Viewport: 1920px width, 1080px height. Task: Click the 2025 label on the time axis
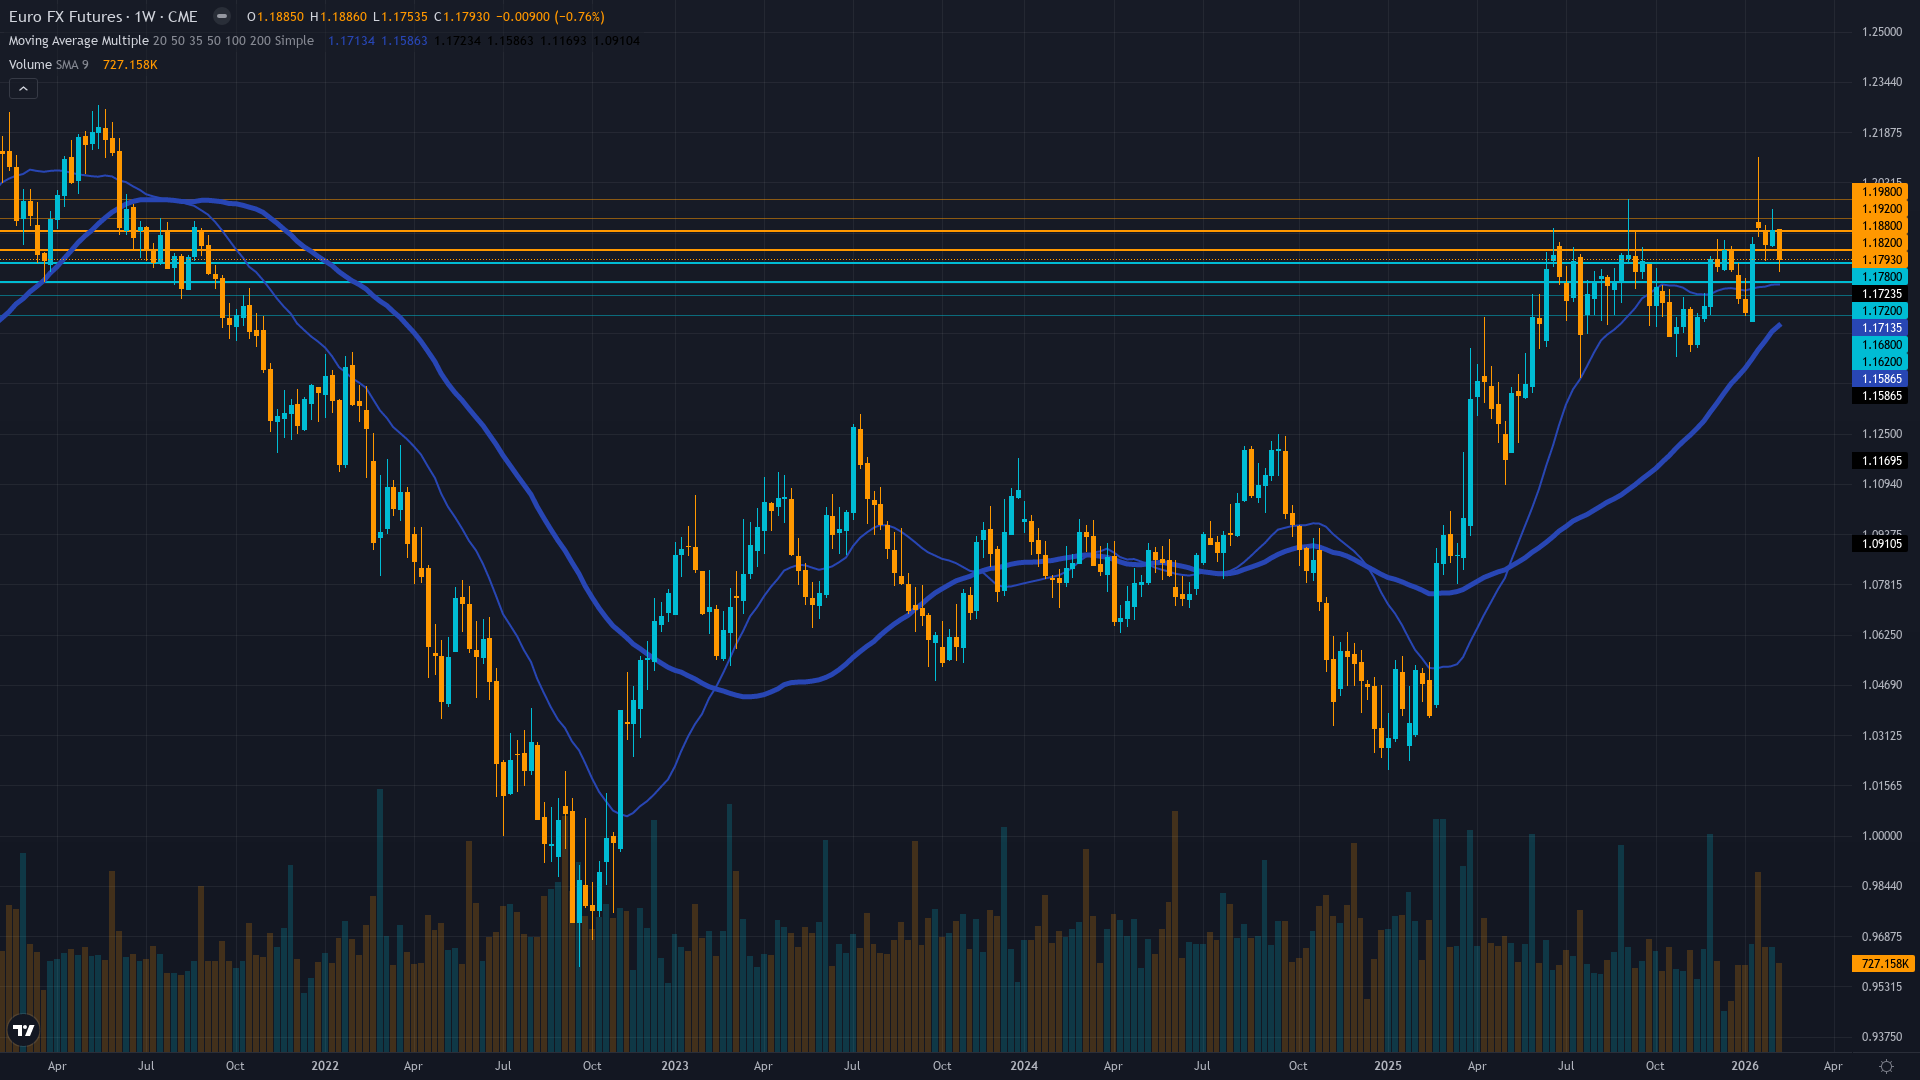pyautogui.click(x=1388, y=1066)
